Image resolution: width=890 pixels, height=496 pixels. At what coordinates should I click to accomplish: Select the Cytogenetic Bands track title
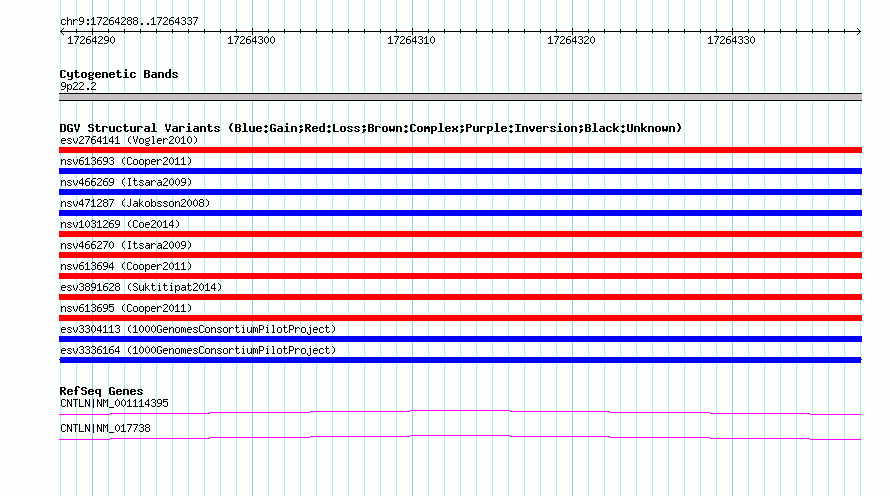[x=119, y=74]
